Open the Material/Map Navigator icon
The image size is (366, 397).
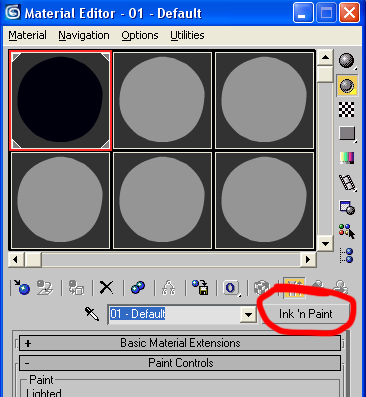click(347, 255)
